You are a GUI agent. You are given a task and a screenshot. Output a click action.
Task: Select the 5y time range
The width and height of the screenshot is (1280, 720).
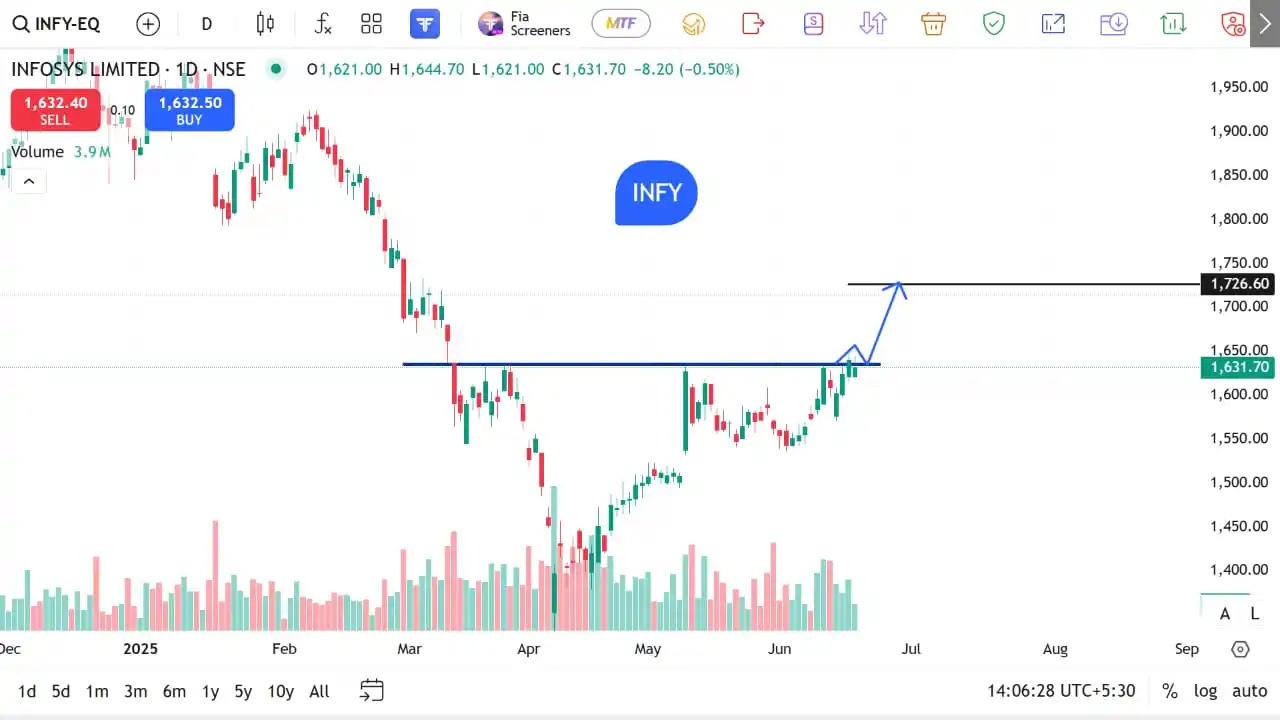click(x=243, y=691)
